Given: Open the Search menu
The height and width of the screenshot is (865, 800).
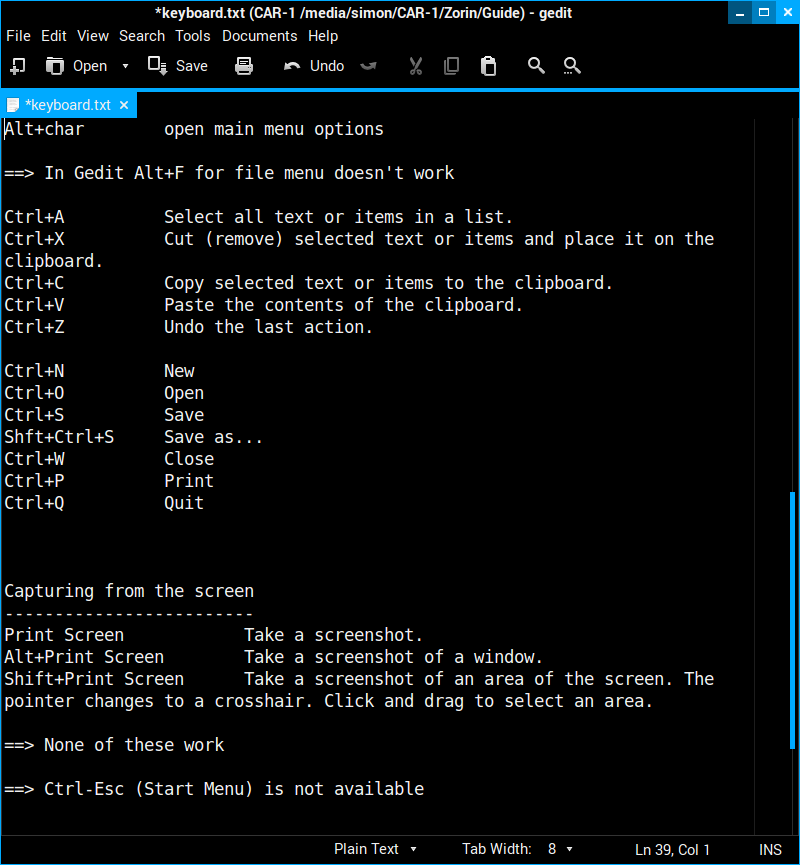Looking at the screenshot, I should click(142, 36).
